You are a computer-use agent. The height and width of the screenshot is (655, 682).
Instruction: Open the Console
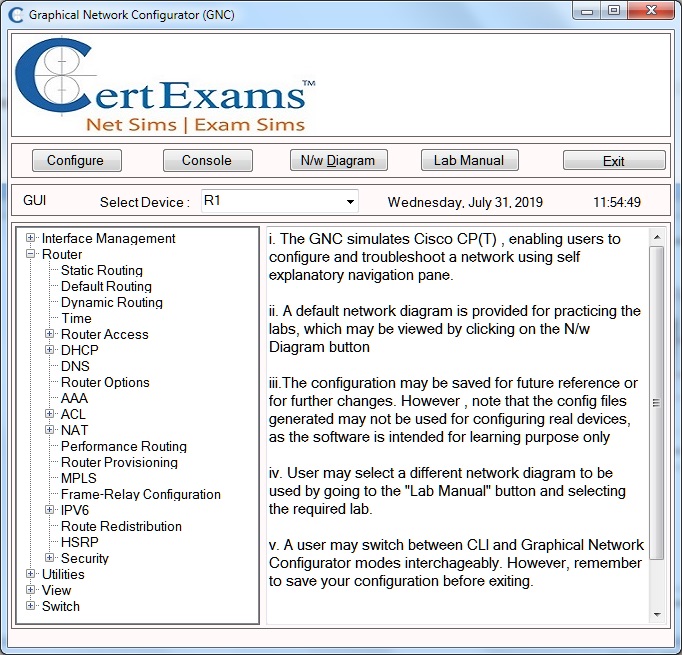pyautogui.click(x=207, y=160)
